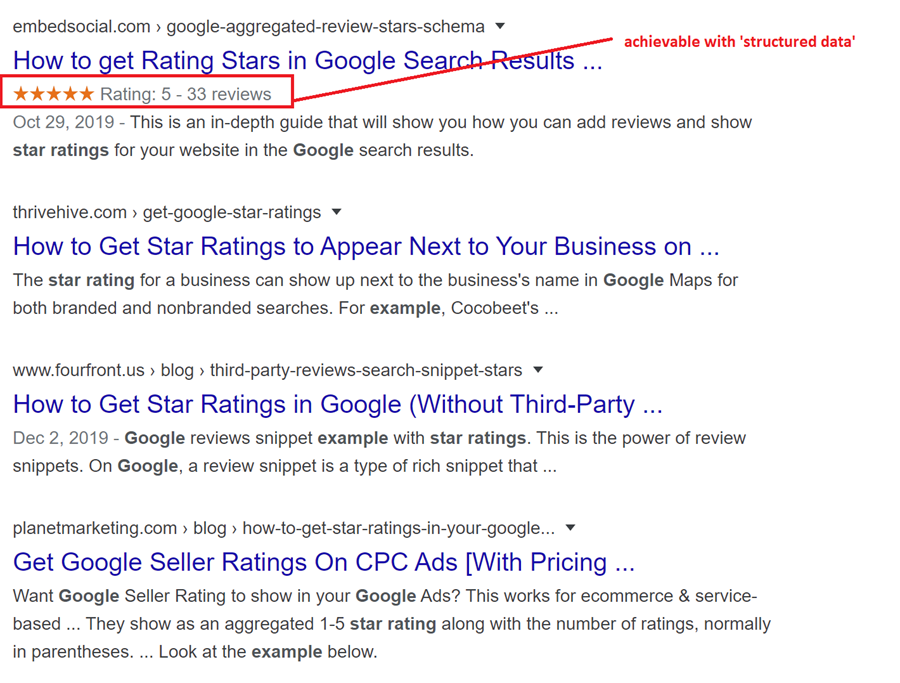This screenshot has height=683, width=900.
Task: Click the snippet about review snippets on Google
Action: point(379,452)
